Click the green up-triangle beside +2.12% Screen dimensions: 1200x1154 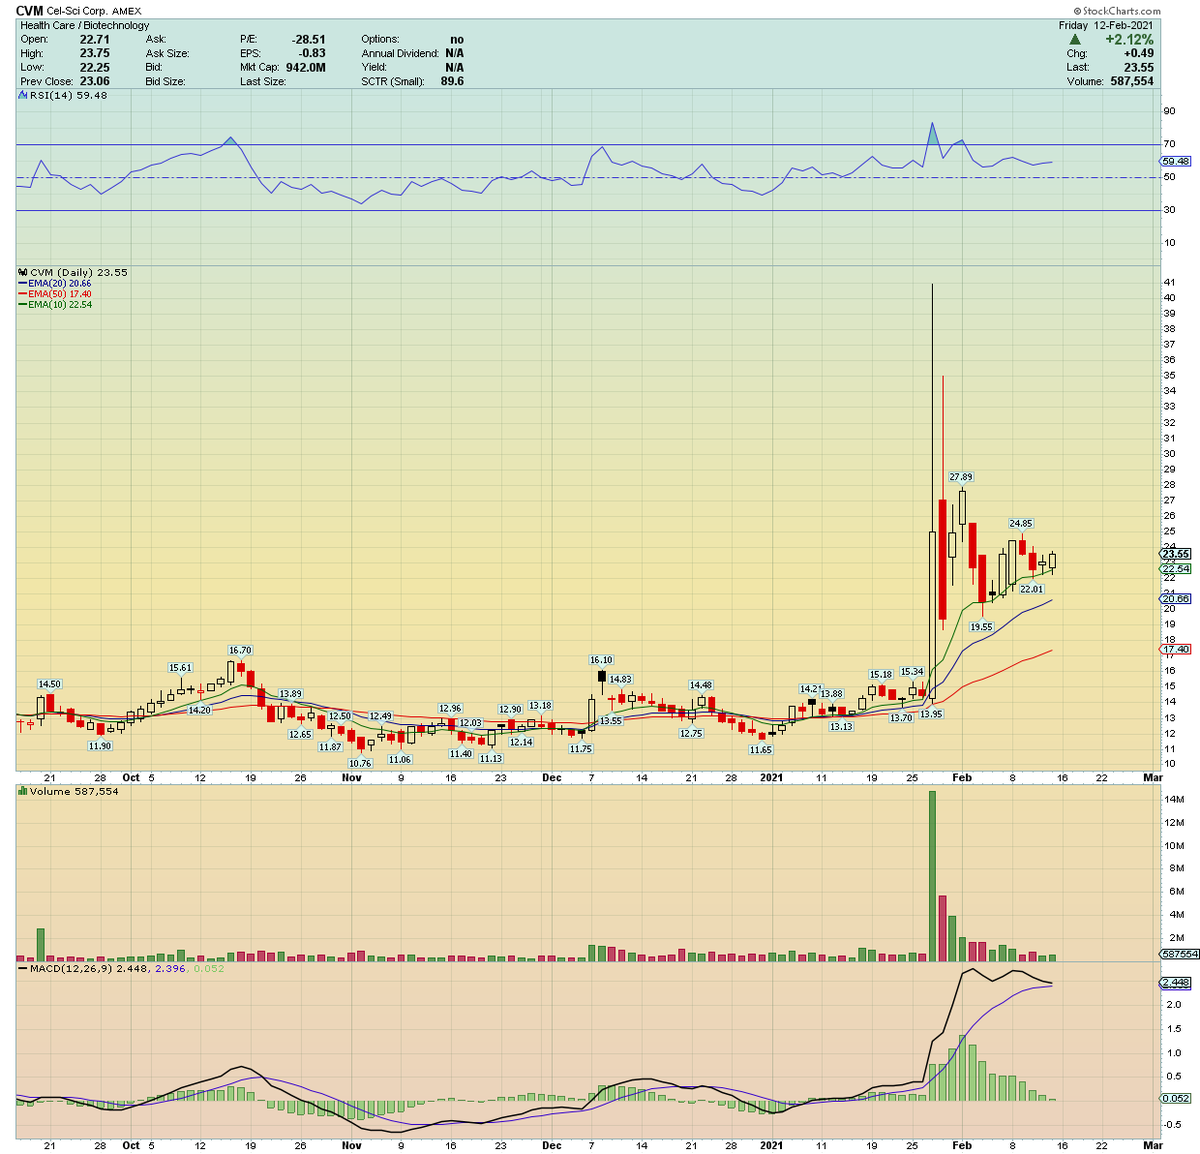[1075, 40]
